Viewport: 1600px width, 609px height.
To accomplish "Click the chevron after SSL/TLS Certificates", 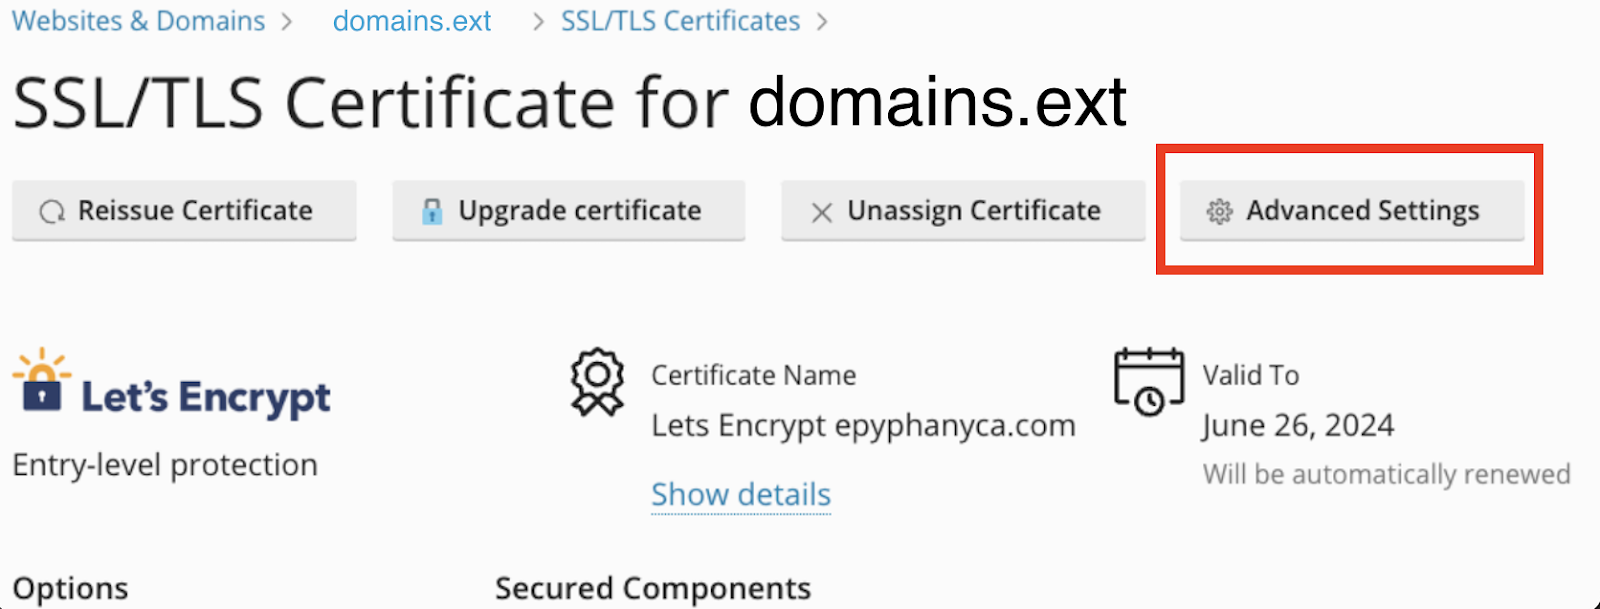I will 822,22.
